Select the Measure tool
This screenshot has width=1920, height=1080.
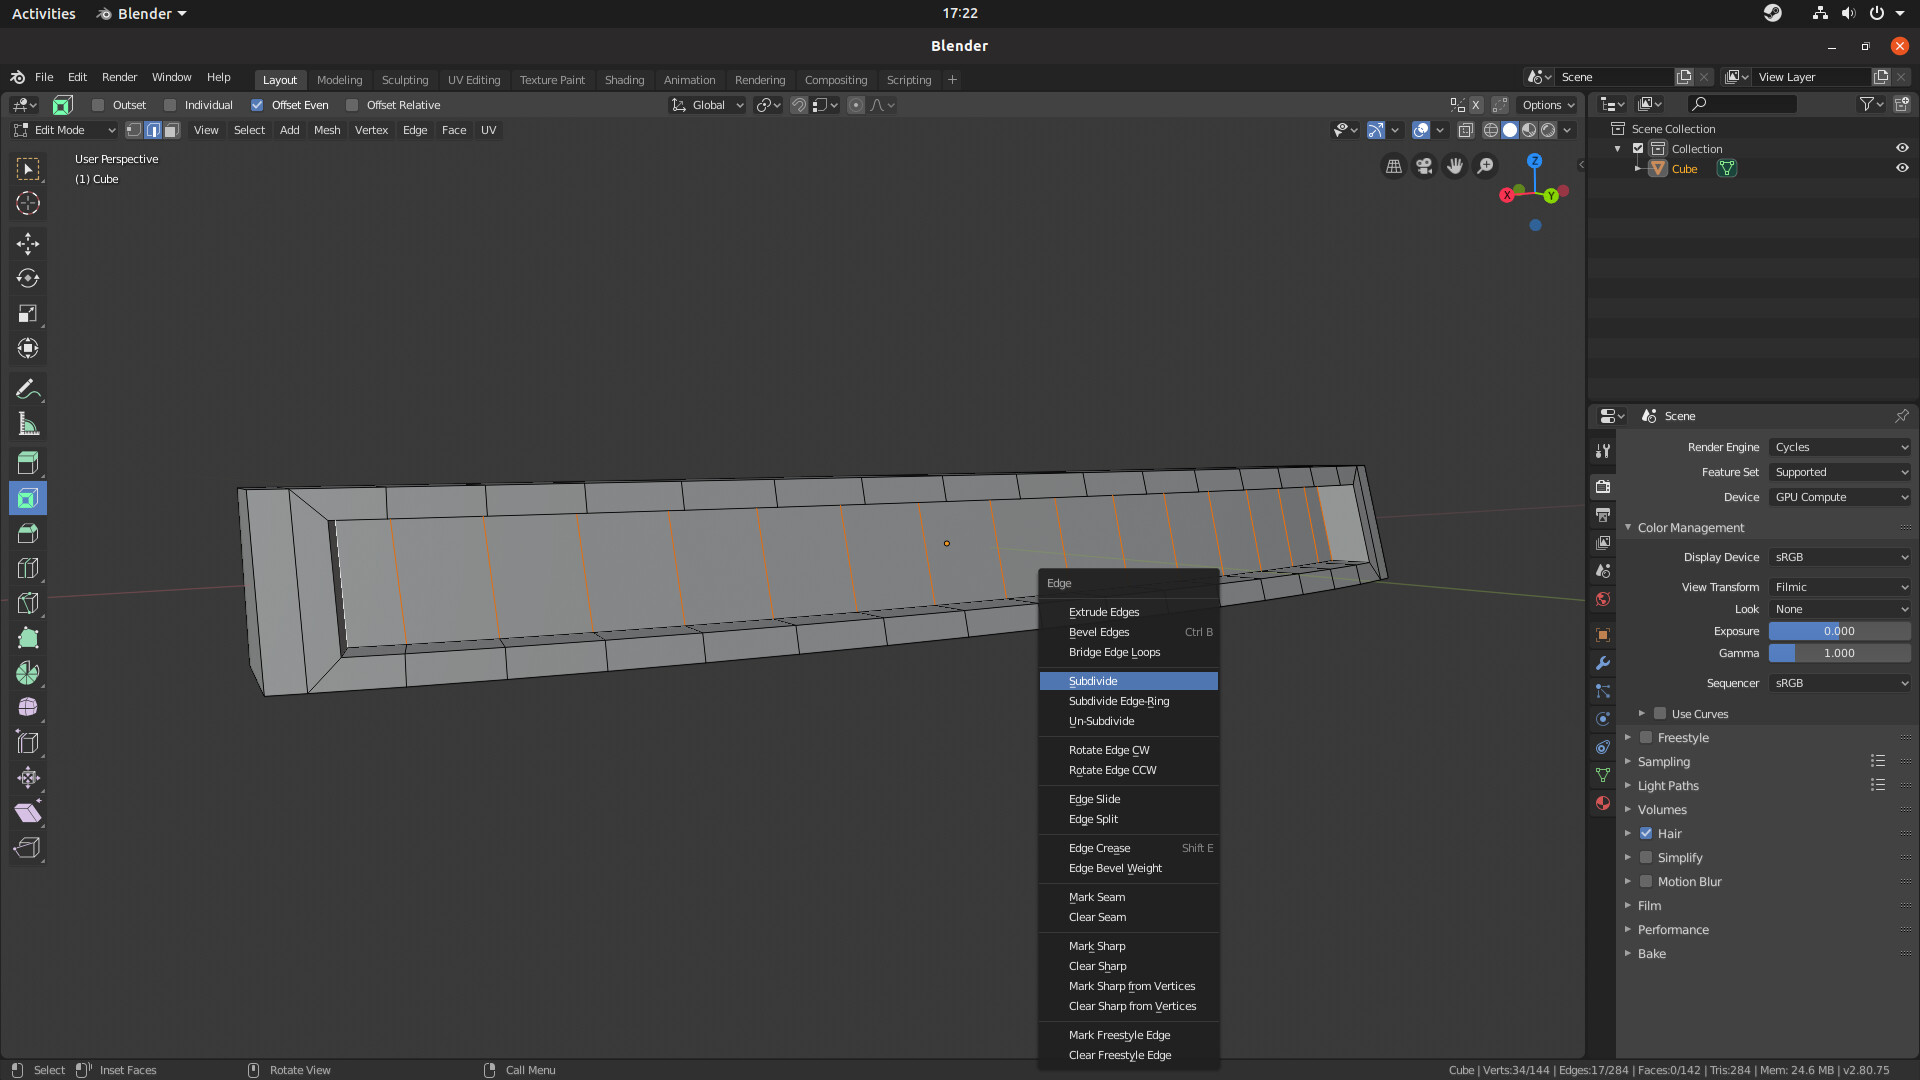28,424
